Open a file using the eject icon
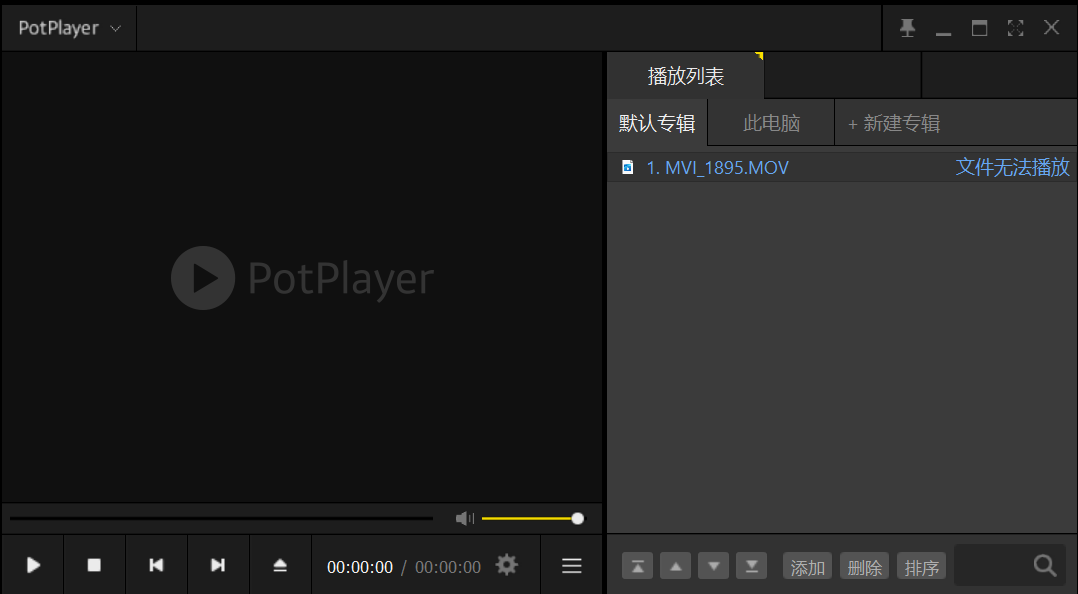 pos(280,565)
